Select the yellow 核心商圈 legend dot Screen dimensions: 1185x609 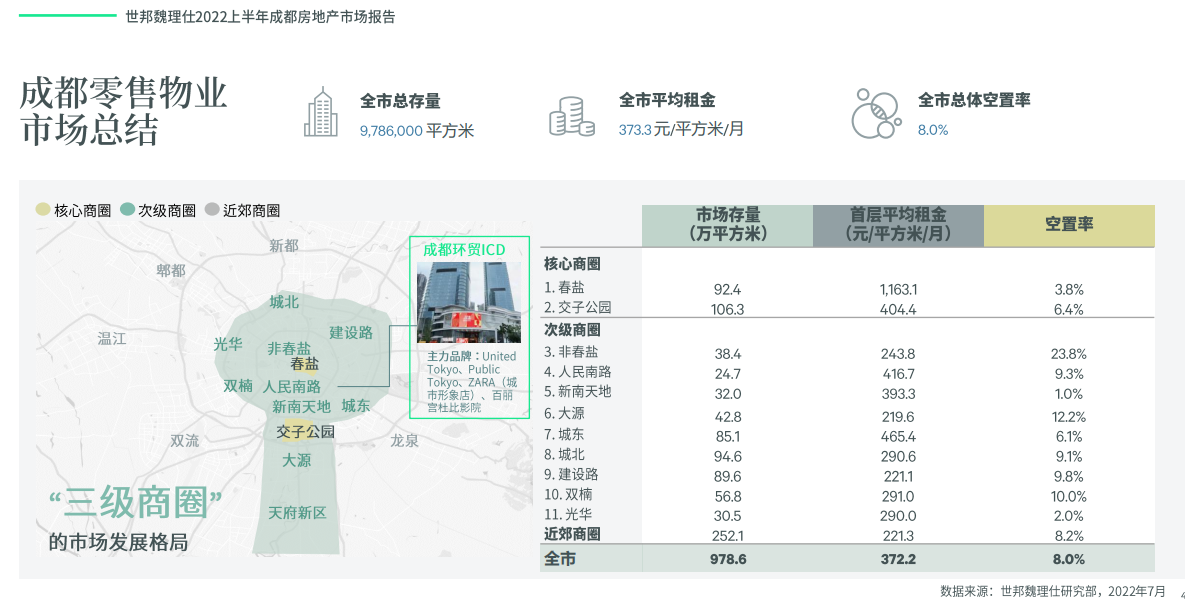tap(42, 210)
